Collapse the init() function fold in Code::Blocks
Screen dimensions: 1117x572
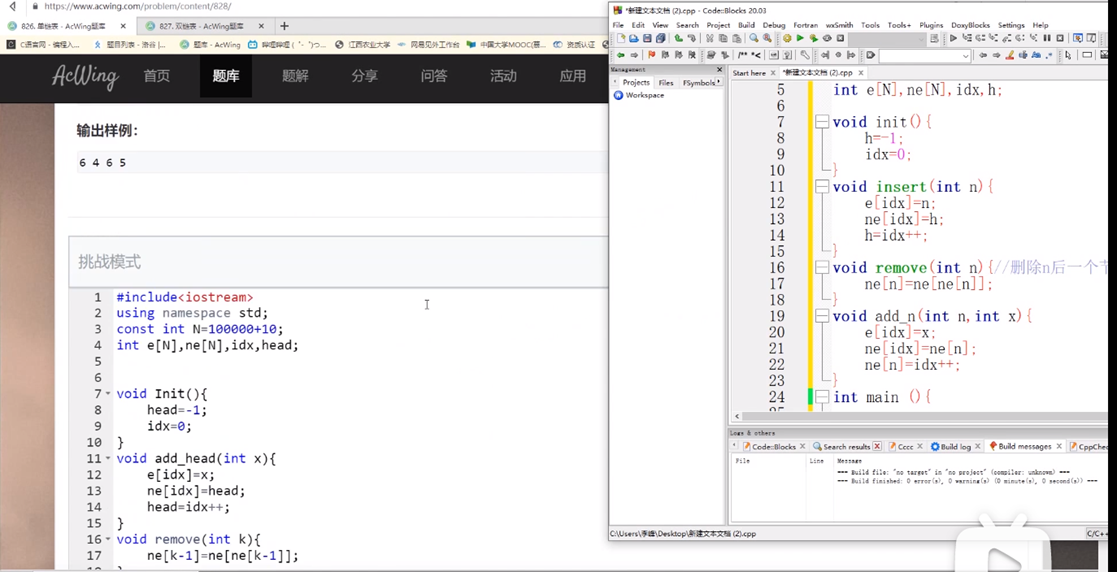point(823,123)
